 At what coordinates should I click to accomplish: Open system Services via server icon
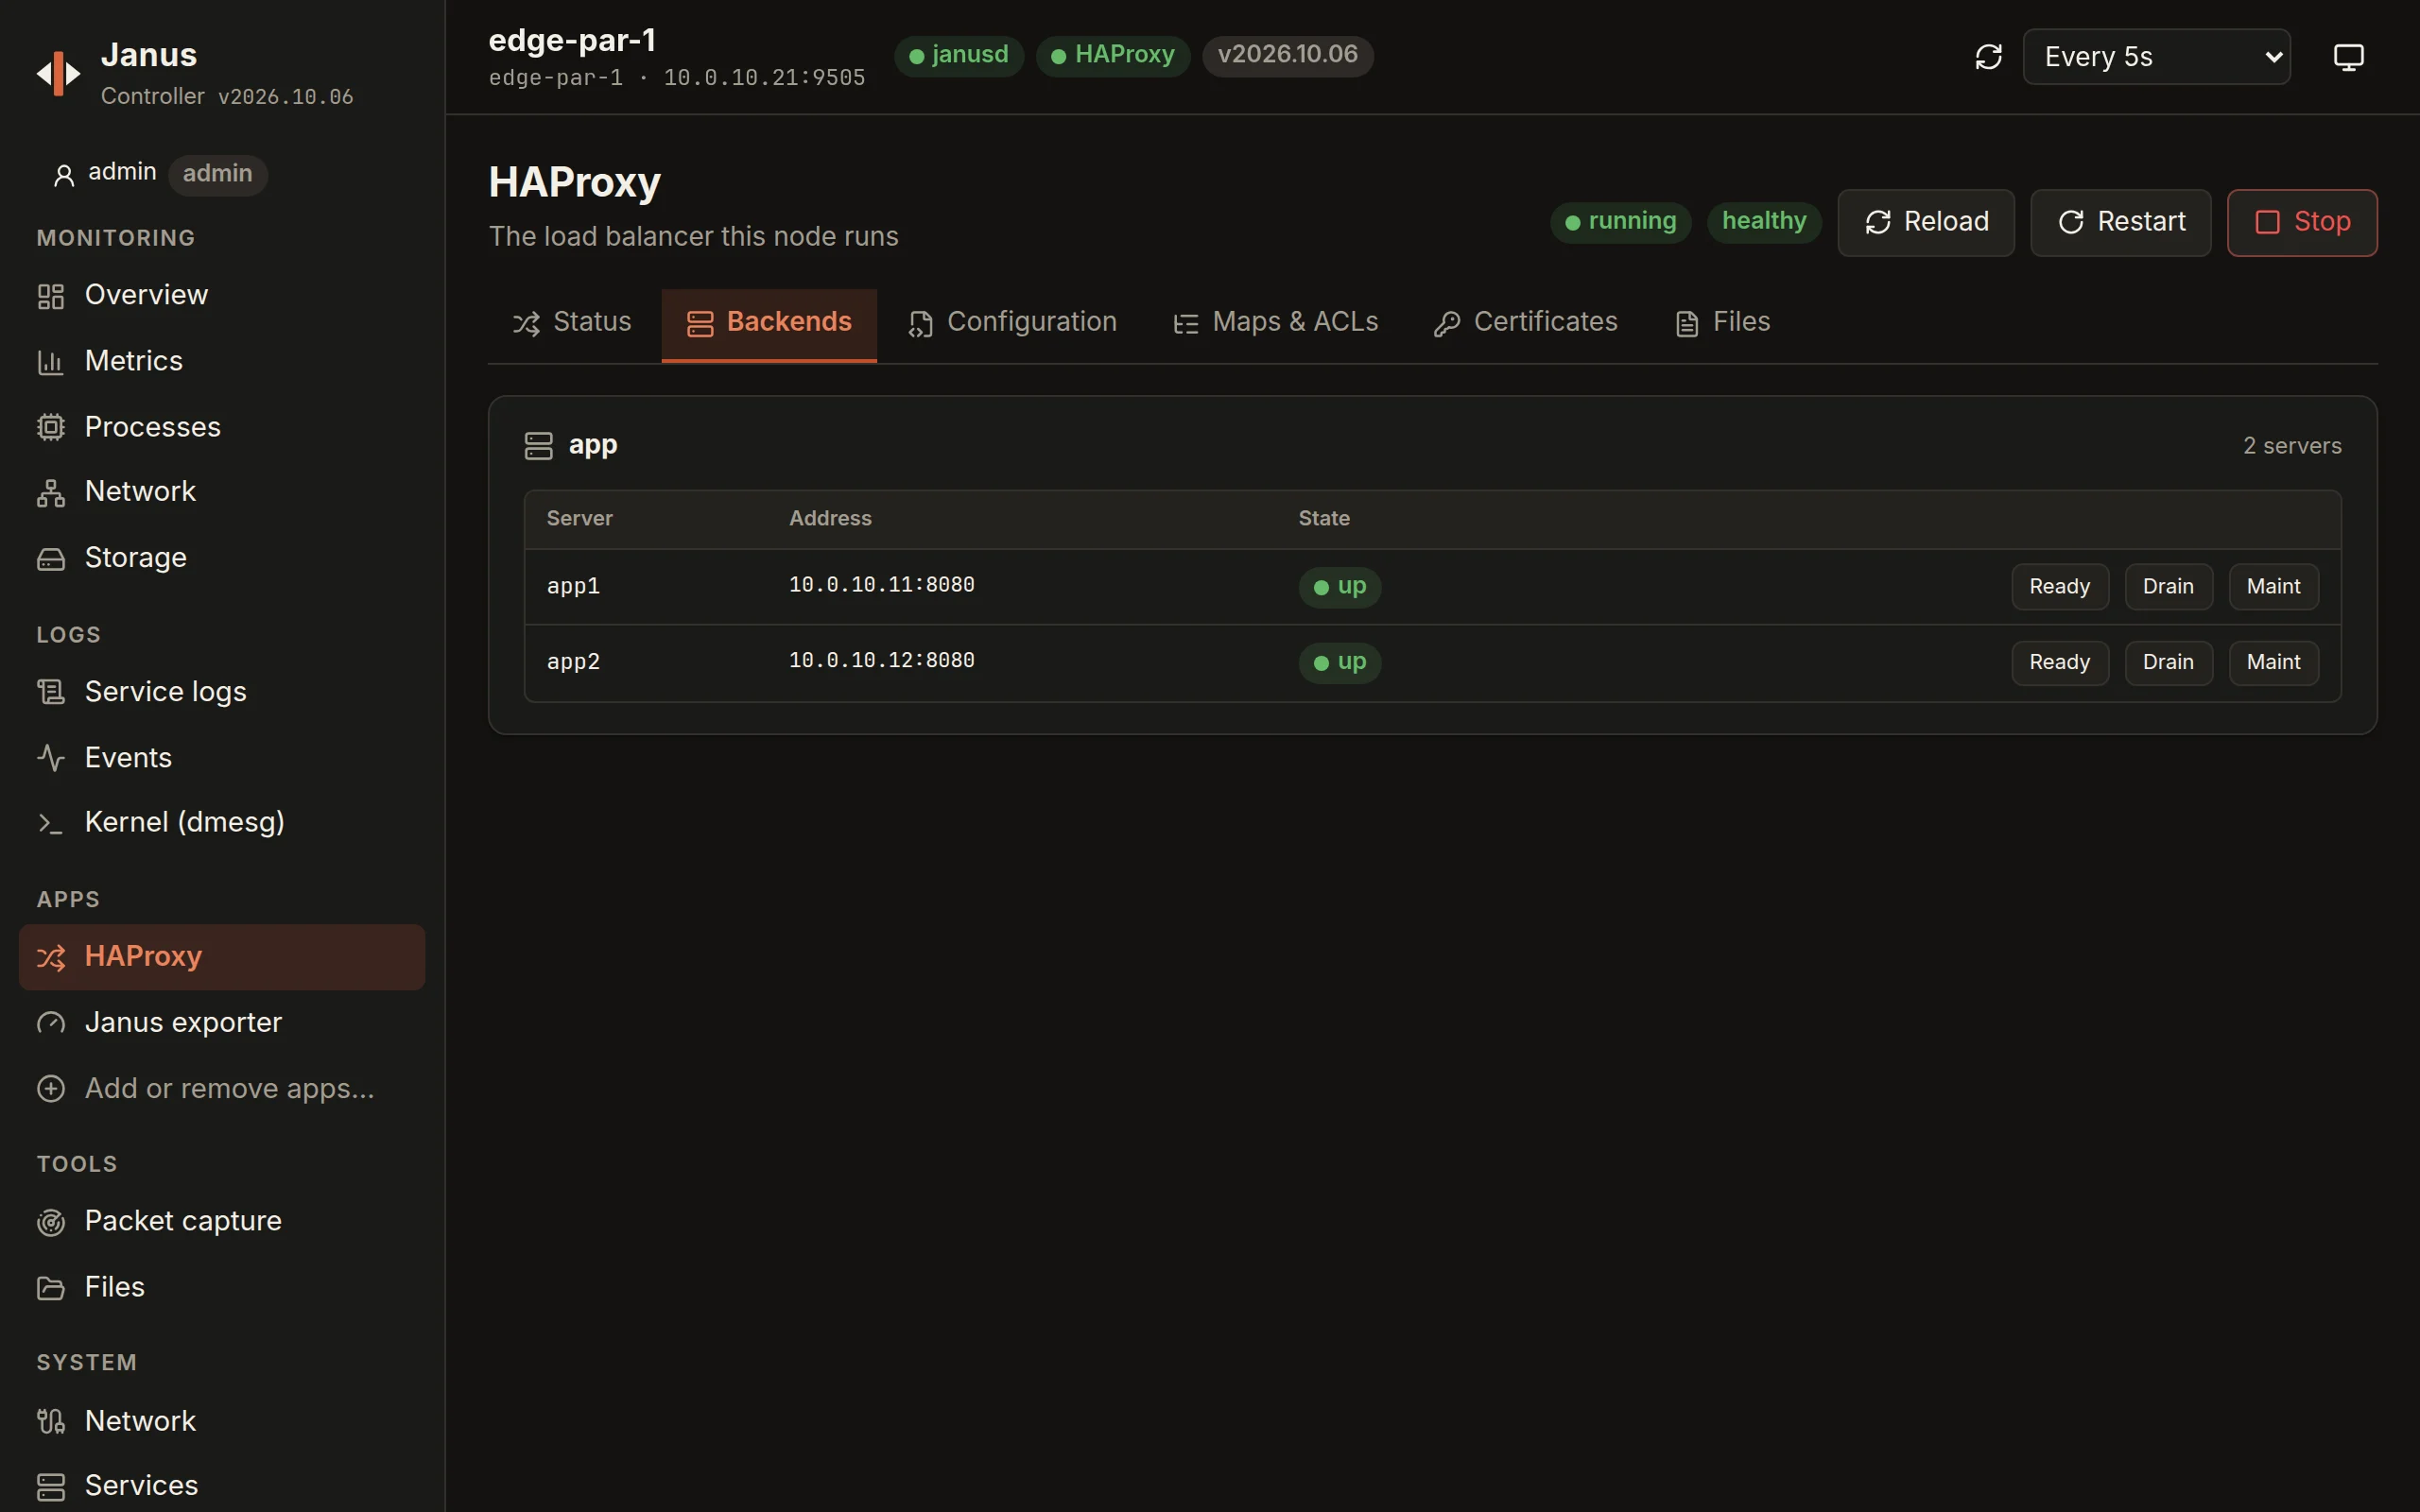pyautogui.click(x=51, y=1487)
